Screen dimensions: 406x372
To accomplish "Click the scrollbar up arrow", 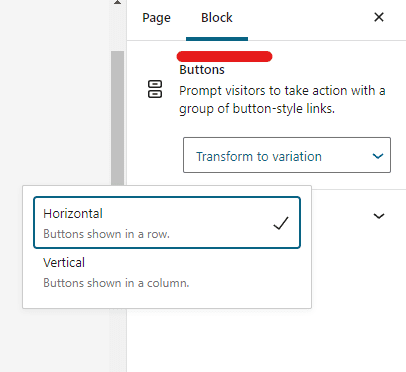I will click(117, 3).
